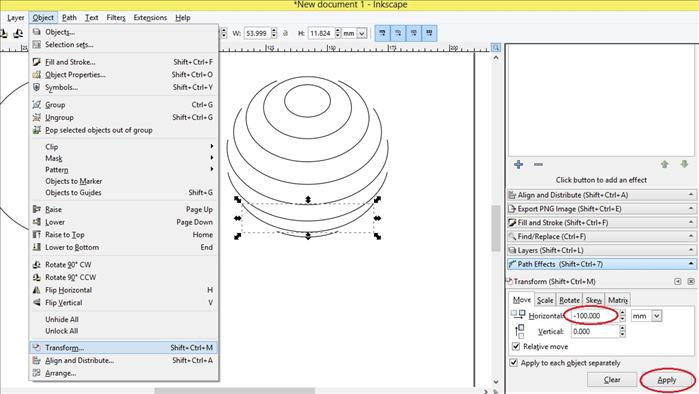Choose Objects to Guides

(x=124, y=193)
